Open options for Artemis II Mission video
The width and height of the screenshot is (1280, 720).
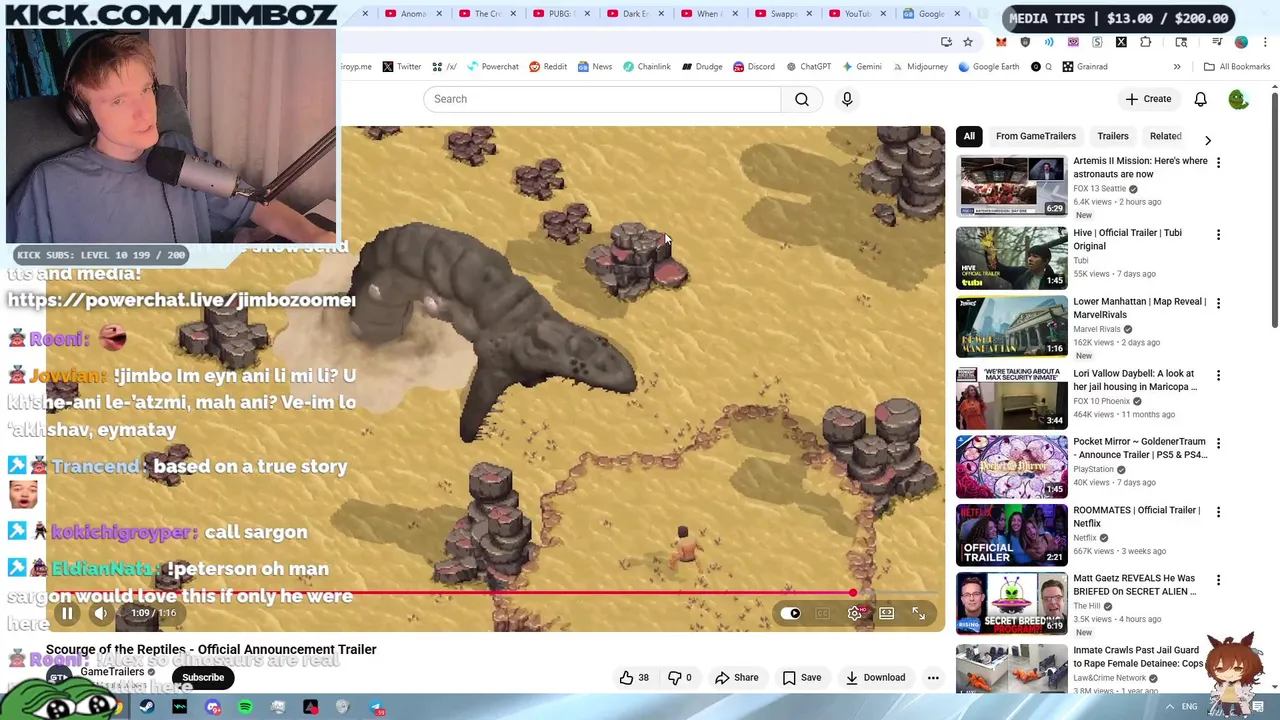[1218, 162]
